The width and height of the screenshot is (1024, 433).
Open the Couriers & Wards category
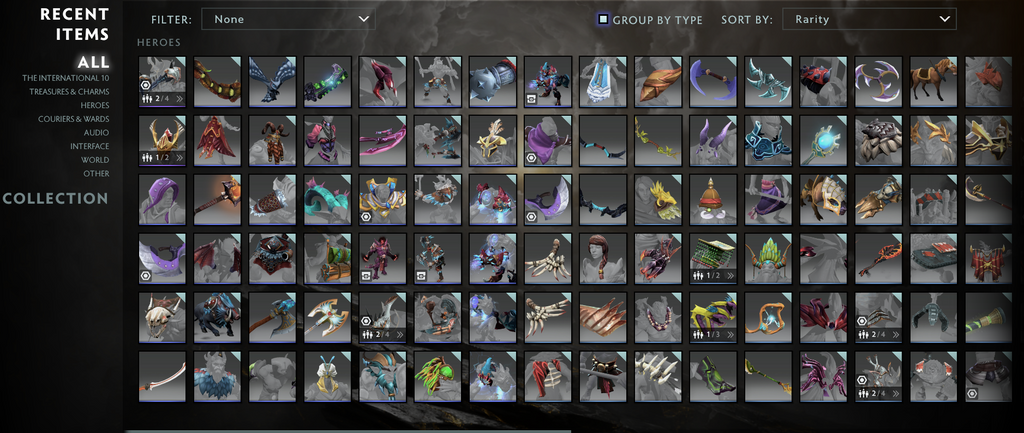(x=74, y=119)
